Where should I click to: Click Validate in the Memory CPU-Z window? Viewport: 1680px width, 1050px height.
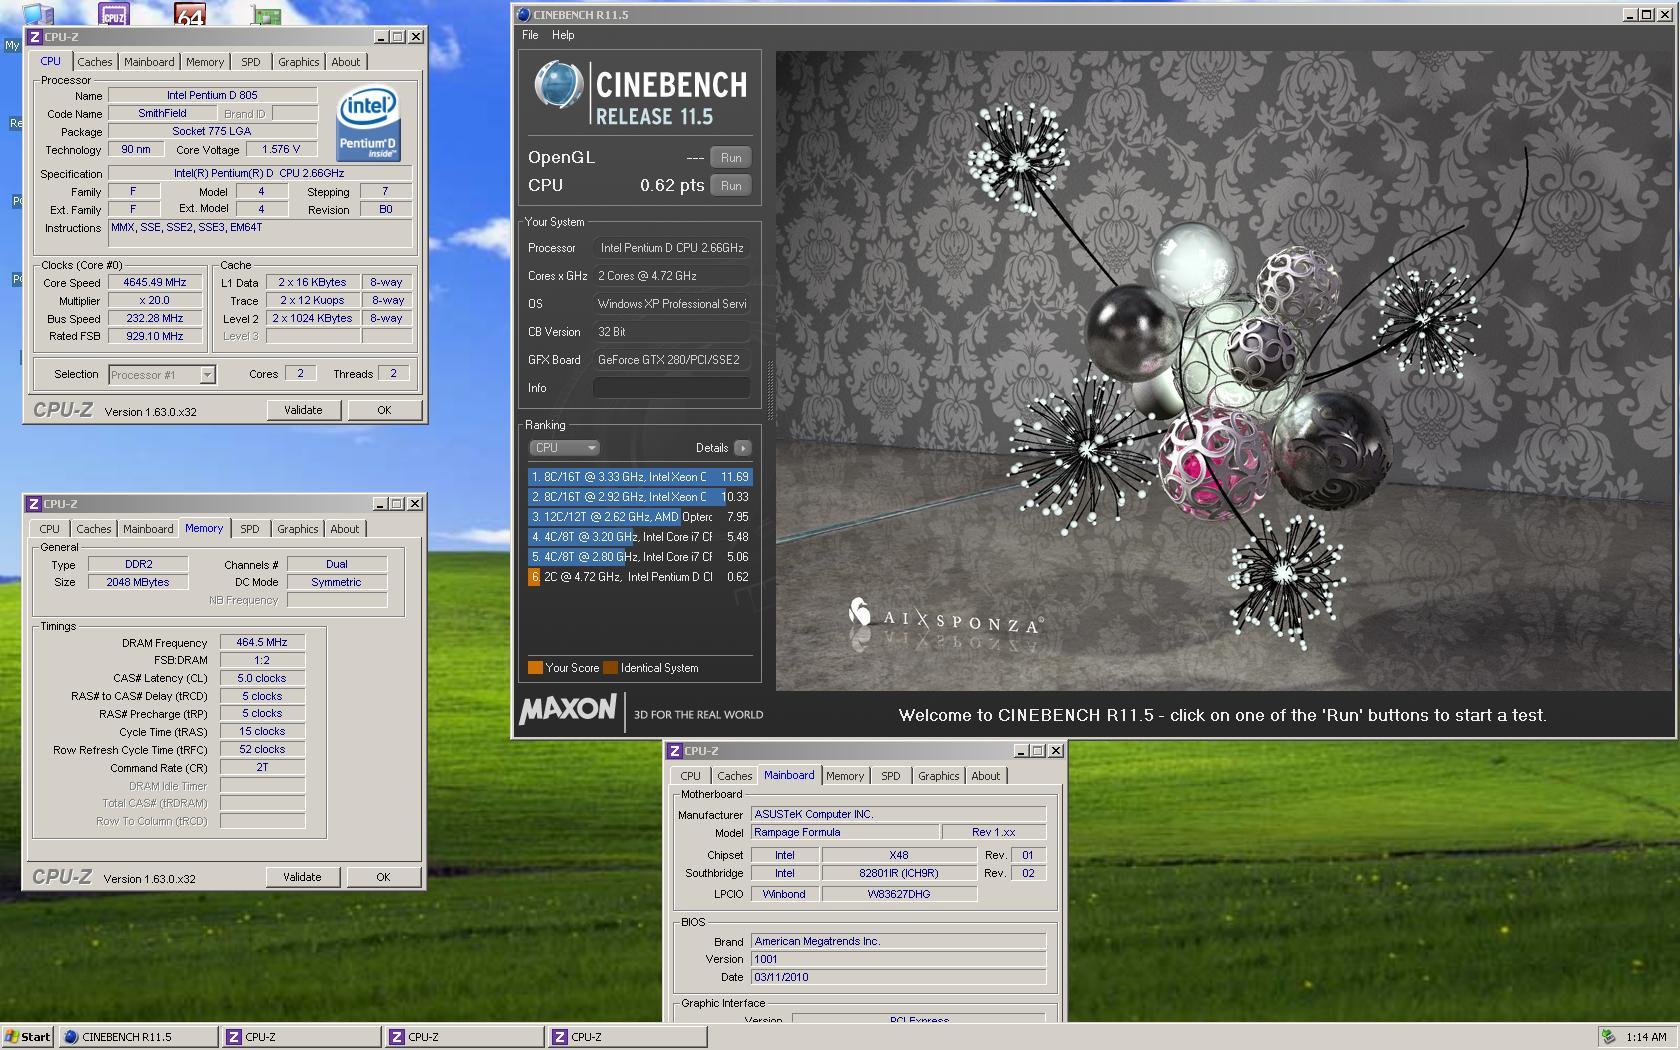[302, 877]
